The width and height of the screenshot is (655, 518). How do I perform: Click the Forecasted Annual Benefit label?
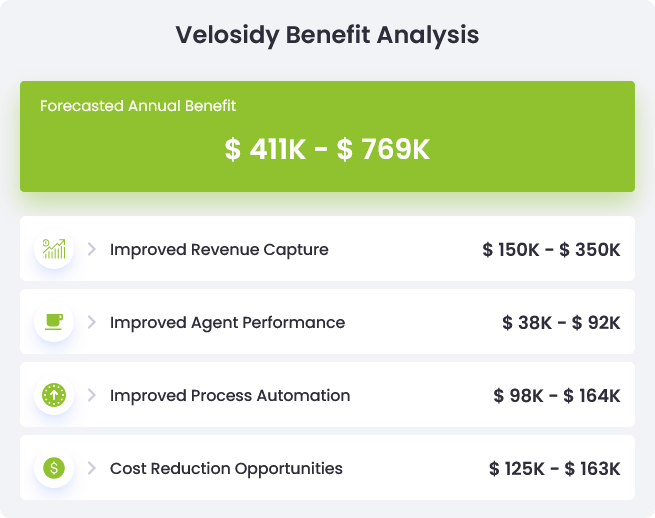[138, 106]
